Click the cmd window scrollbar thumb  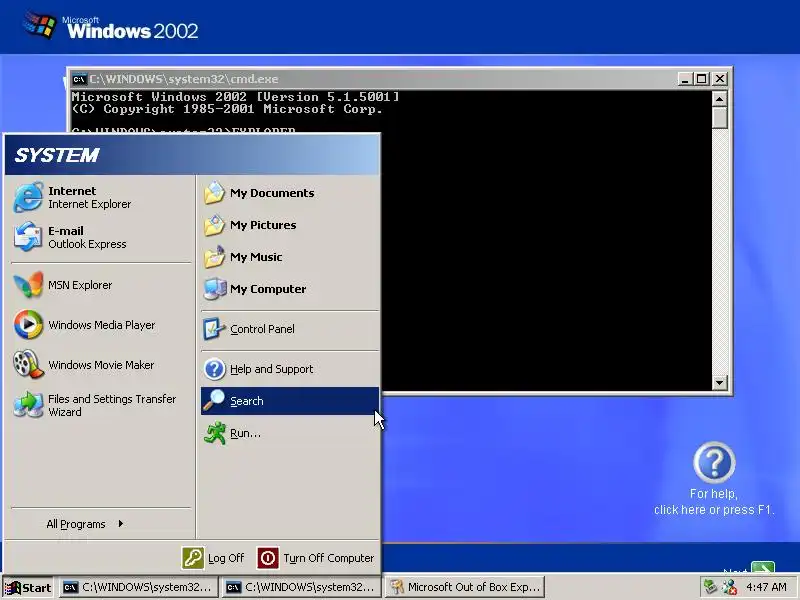pyautogui.click(x=719, y=118)
